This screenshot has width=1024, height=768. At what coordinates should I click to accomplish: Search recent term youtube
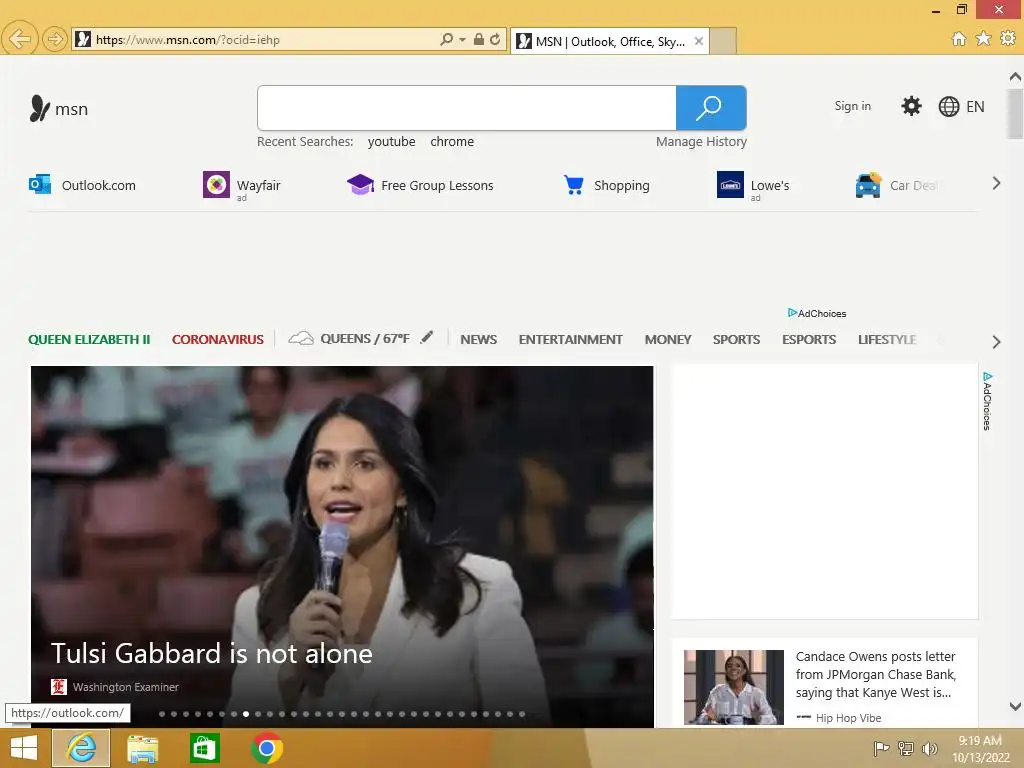391,142
